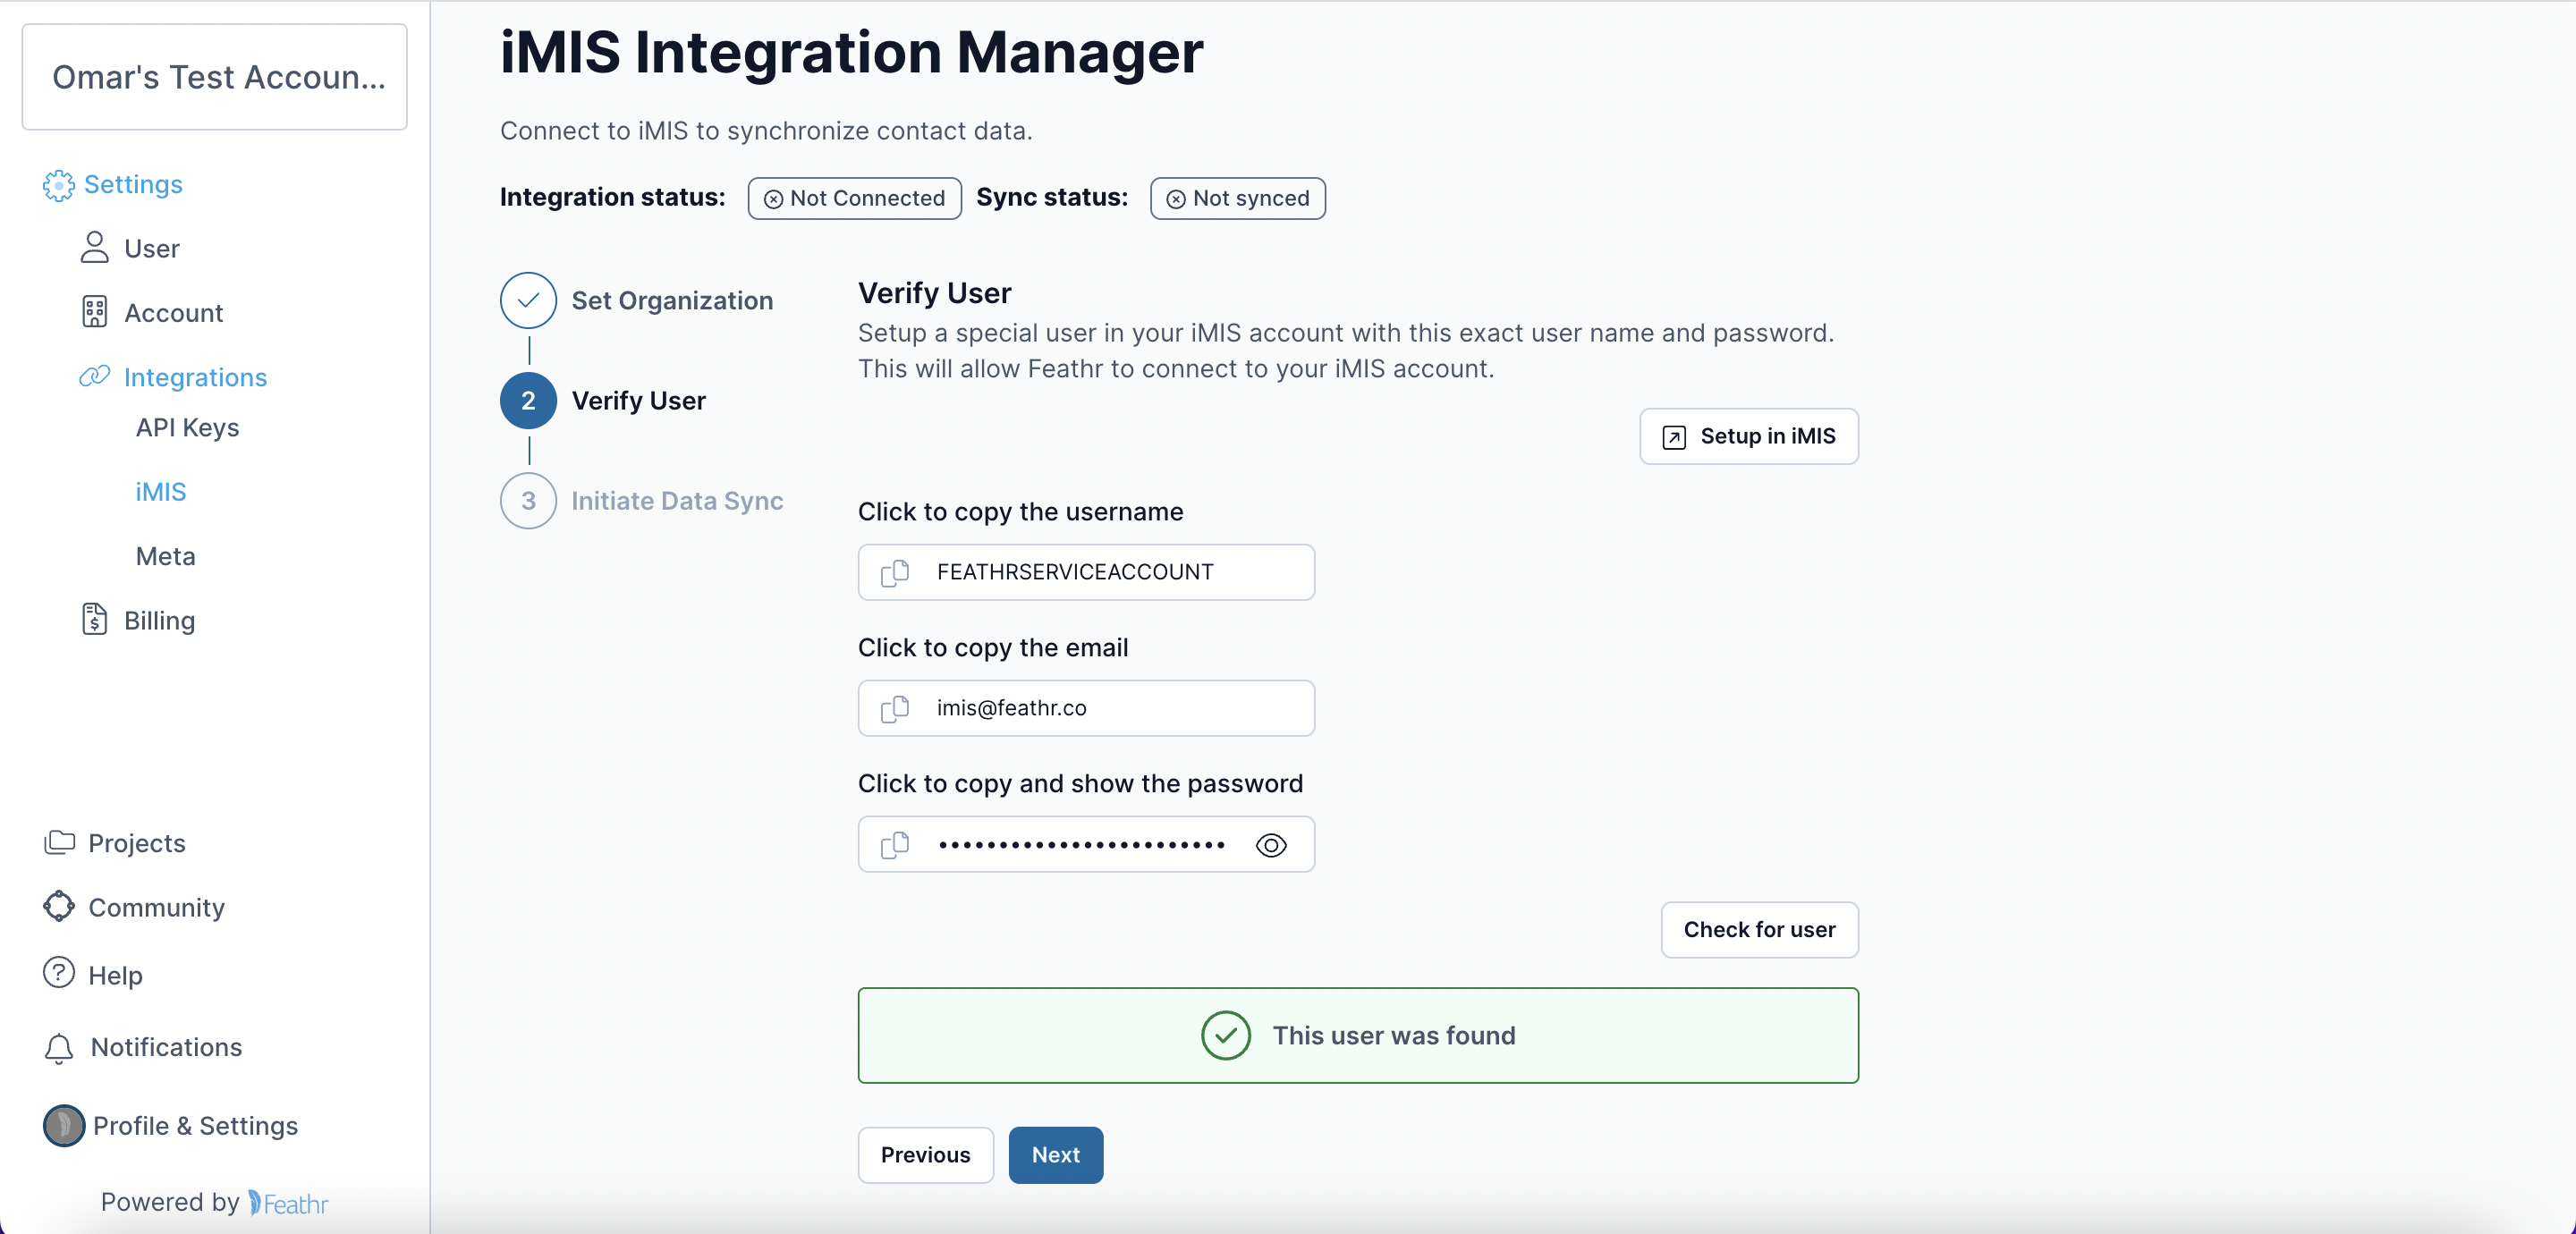Open API Keys settings
Screen dimensions: 2576x1234
pos(187,427)
